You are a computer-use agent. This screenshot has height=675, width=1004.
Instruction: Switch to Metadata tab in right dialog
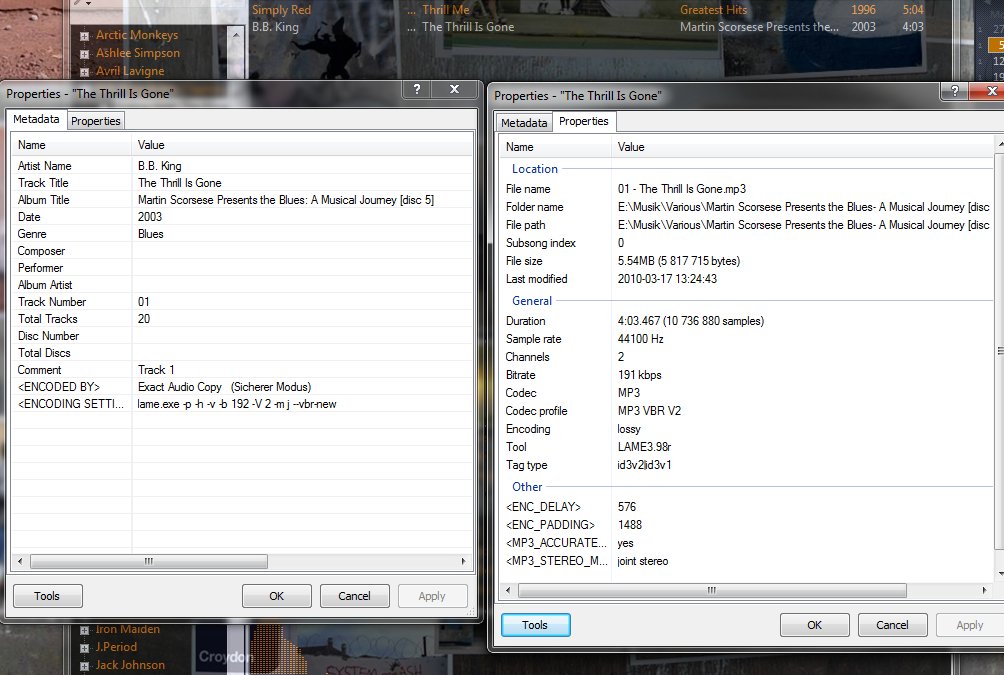[x=524, y=123]
